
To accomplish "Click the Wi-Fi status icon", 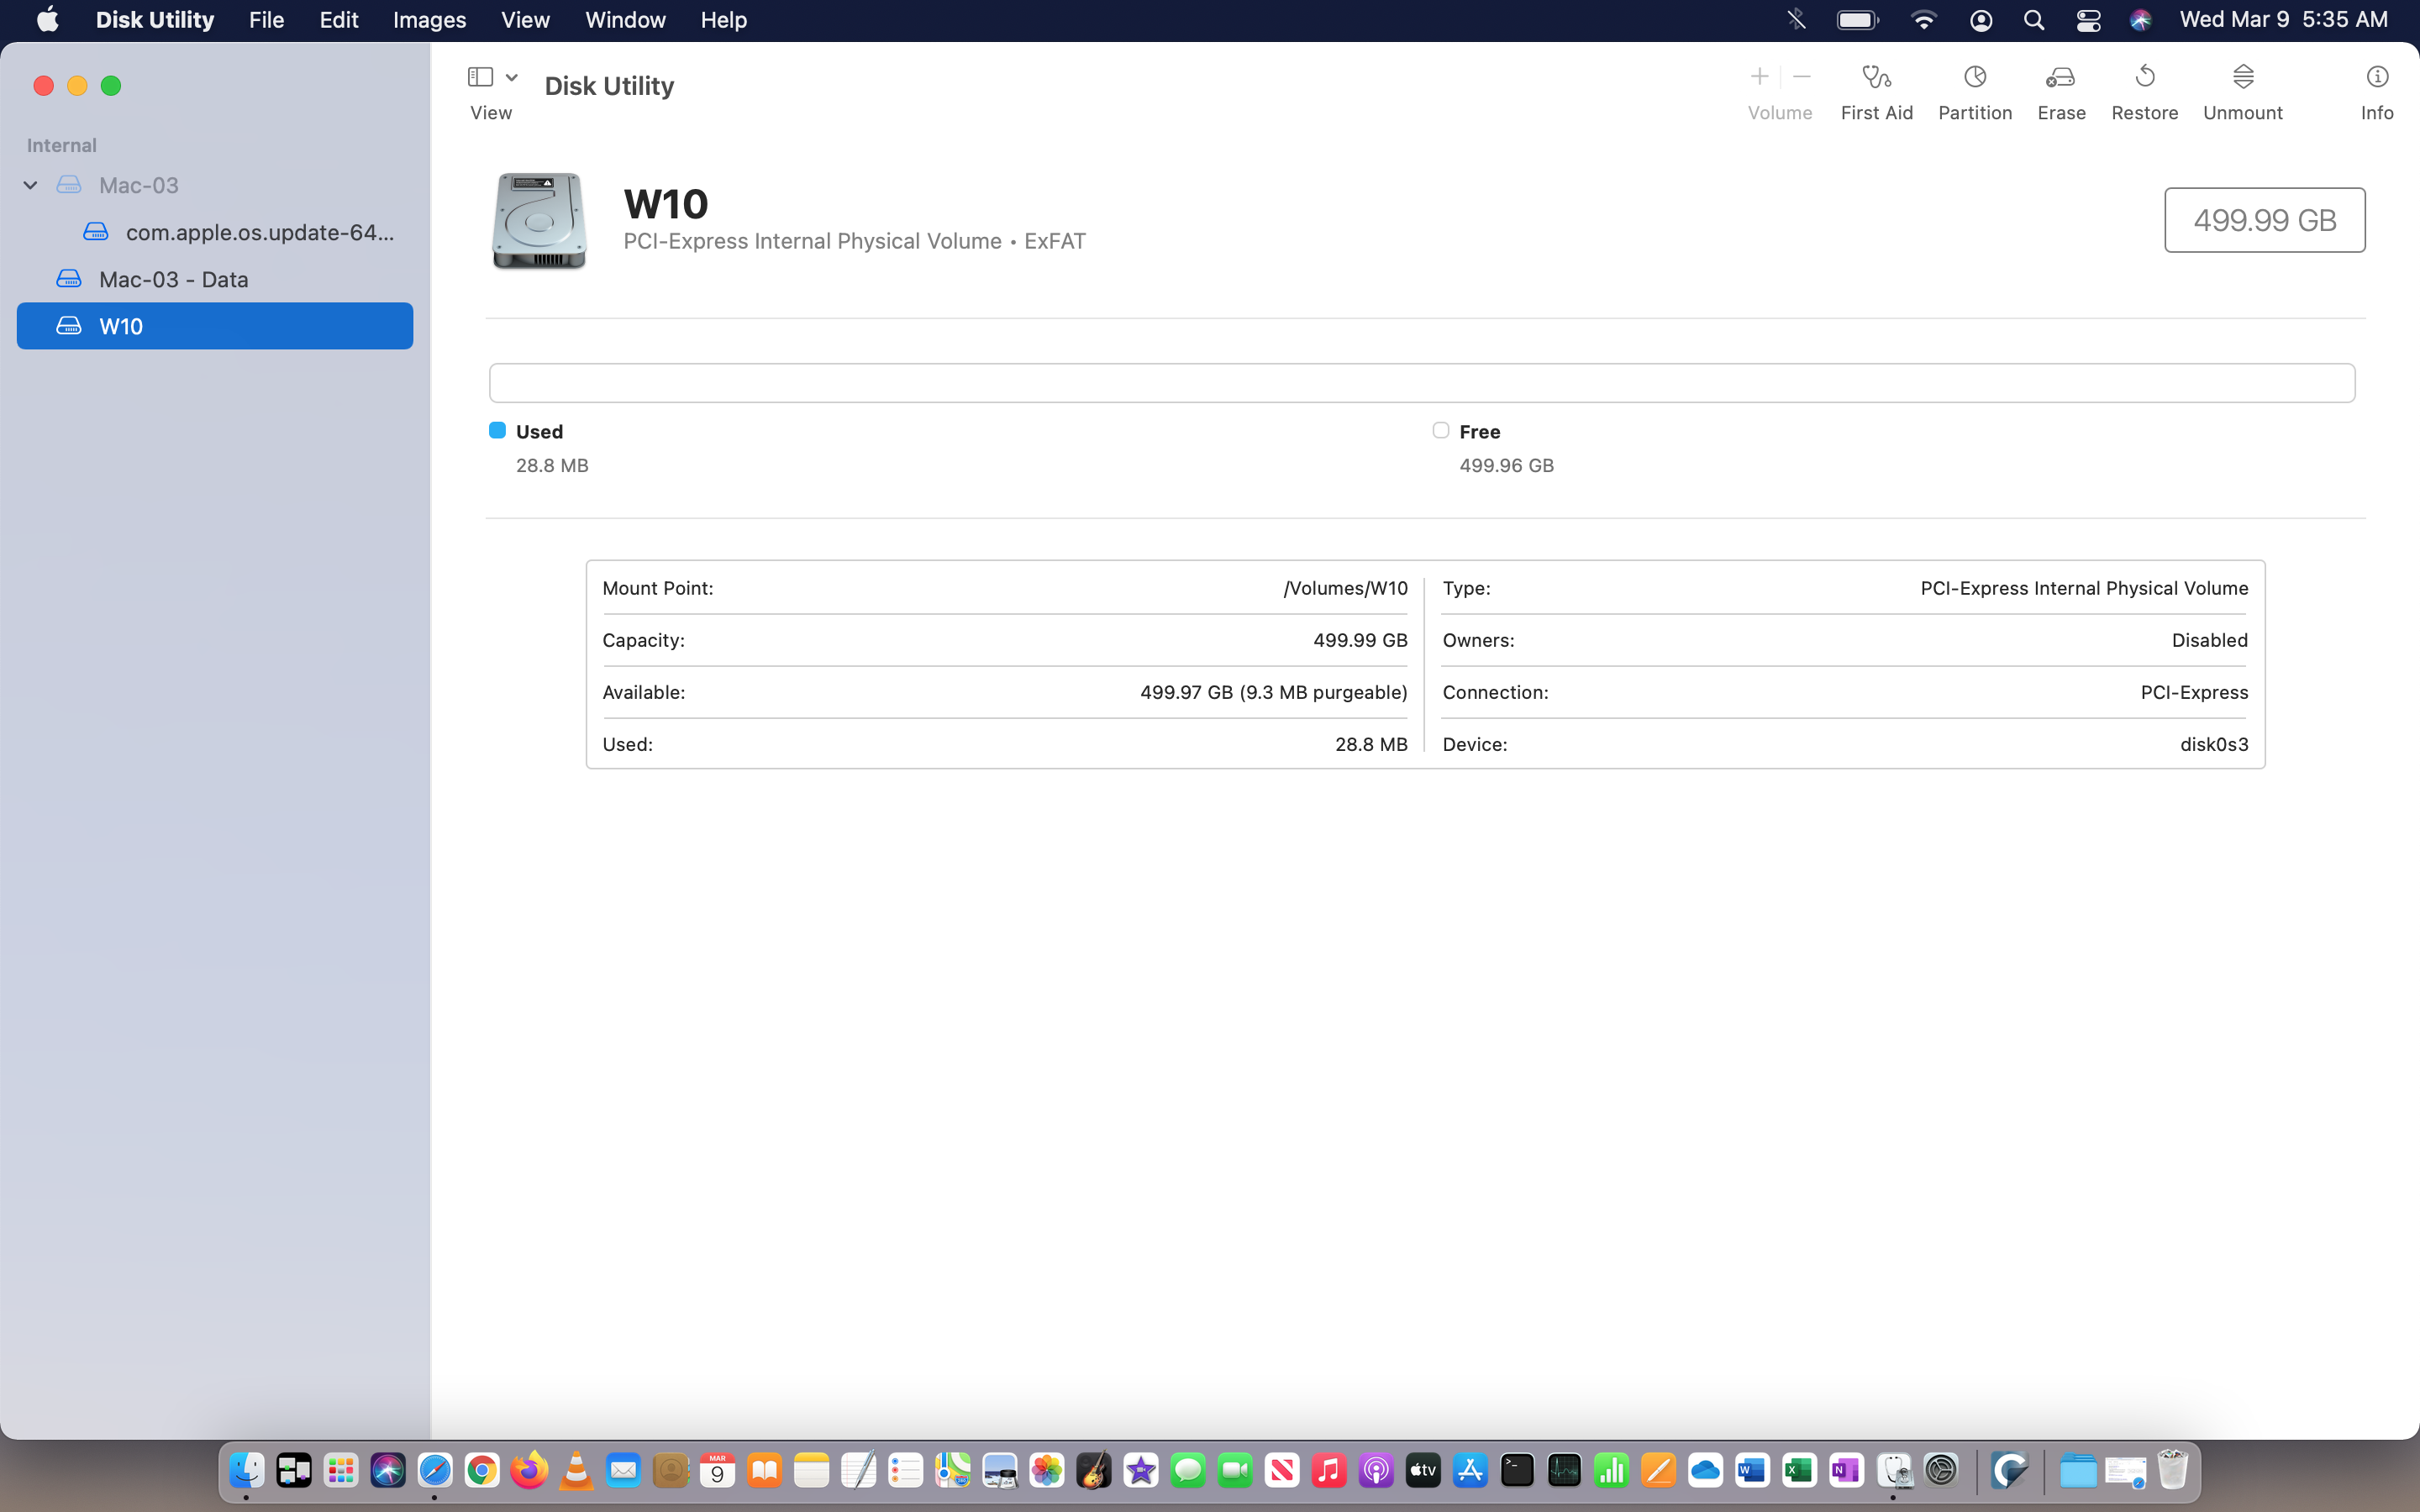I will [x=1923, y=20].
